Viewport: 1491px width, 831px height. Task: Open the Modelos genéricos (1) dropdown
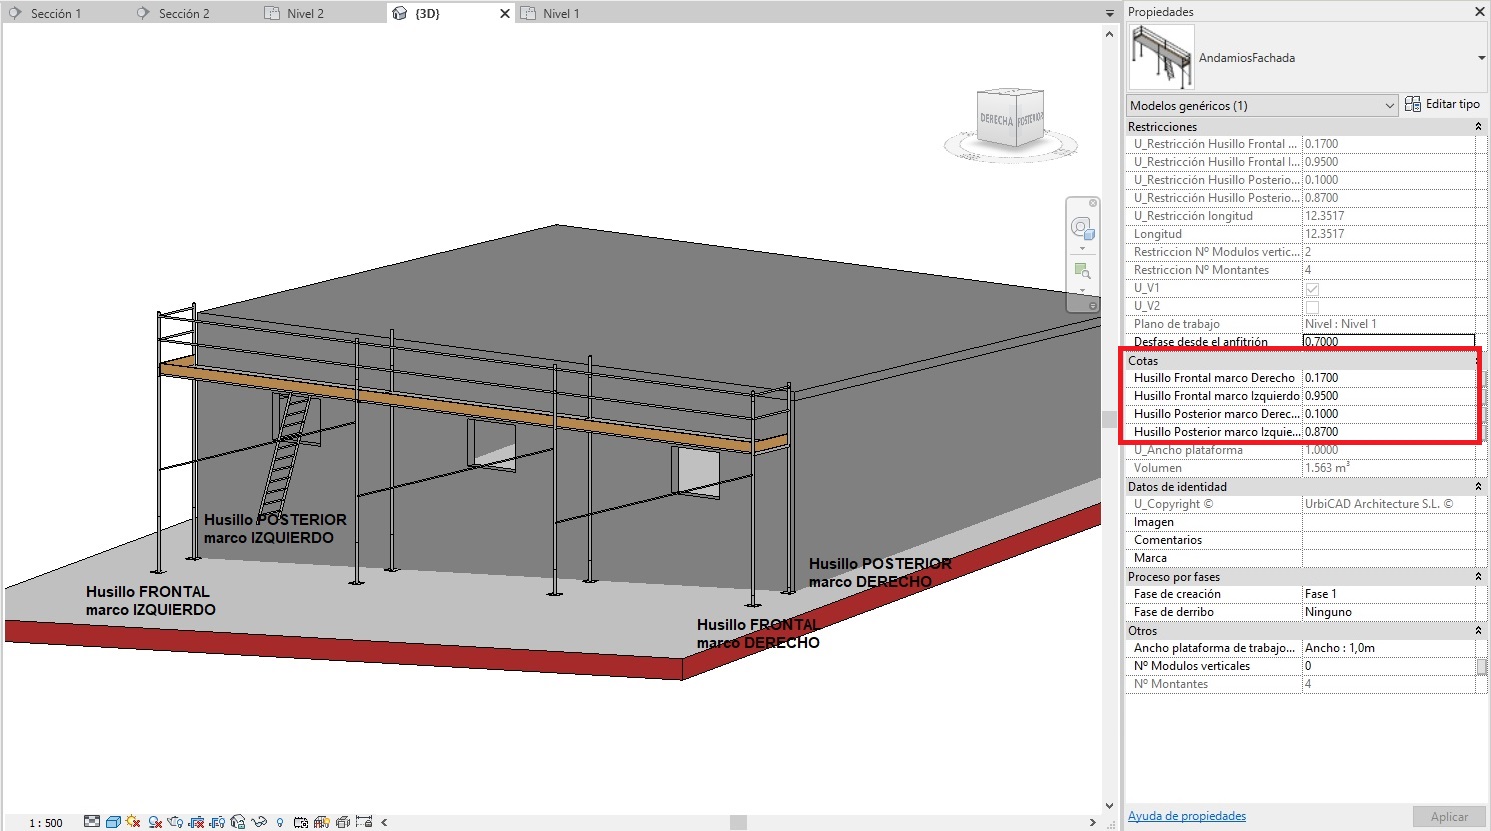click(1389, 106)
